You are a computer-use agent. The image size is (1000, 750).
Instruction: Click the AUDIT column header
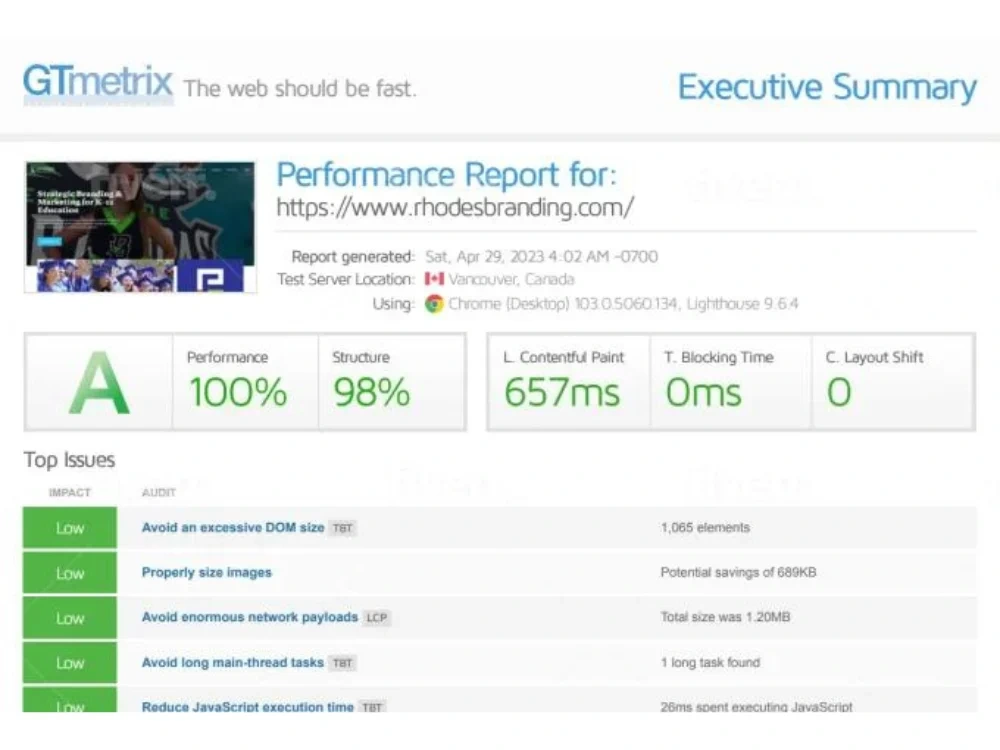coord(159,492)
